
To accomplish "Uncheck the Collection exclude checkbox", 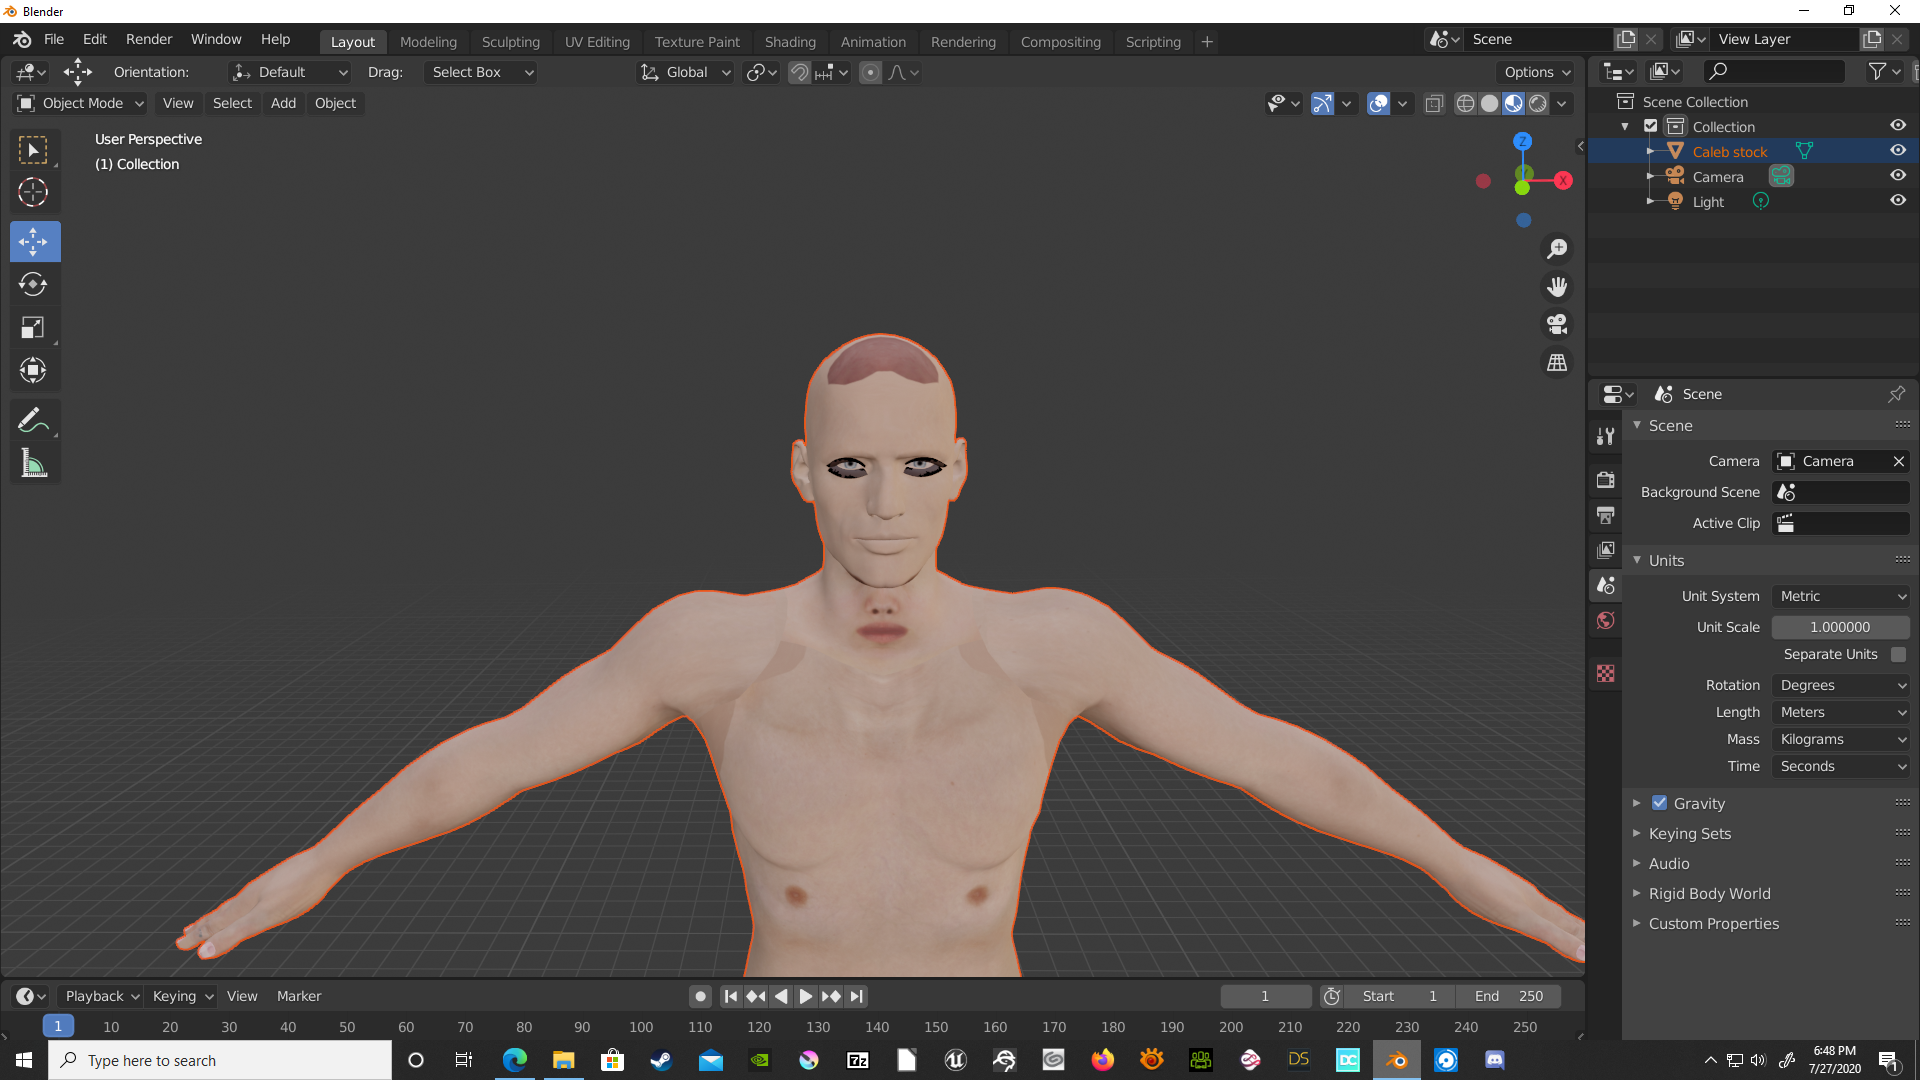I will coord(1651,126).
